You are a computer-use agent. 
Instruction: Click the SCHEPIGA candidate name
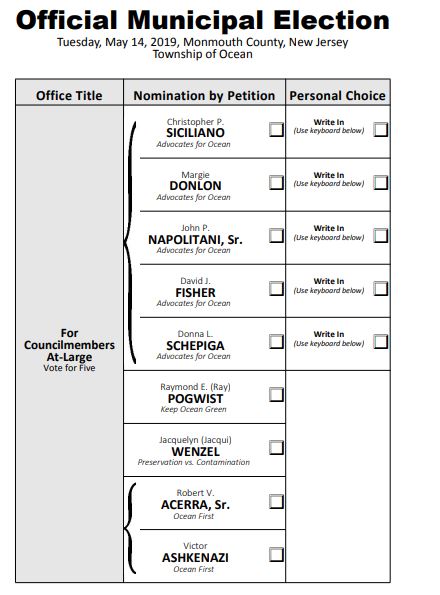point(195,345)
